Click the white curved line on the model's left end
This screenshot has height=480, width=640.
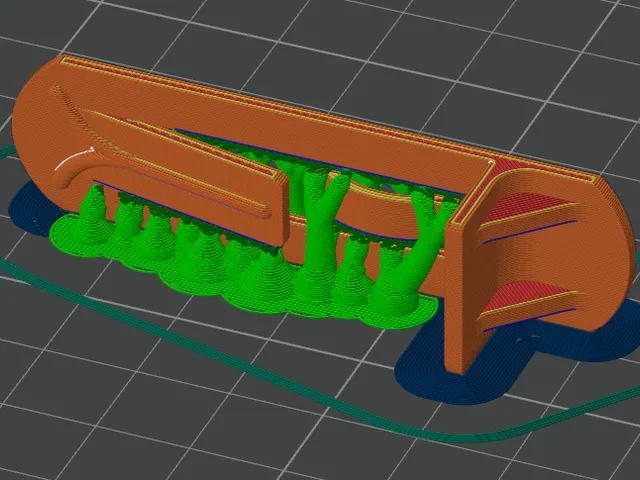74,158
